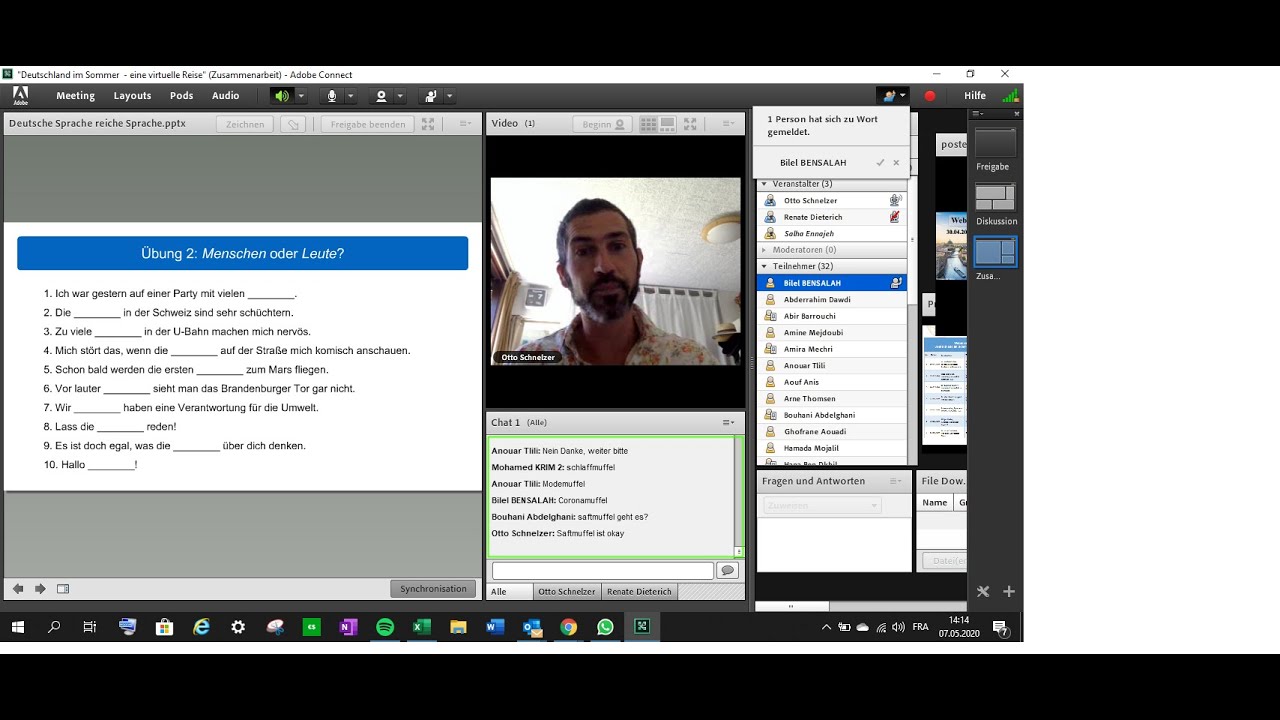Switch video pod to filmstrip view
1280x720 pixels.
pos(668,124)
